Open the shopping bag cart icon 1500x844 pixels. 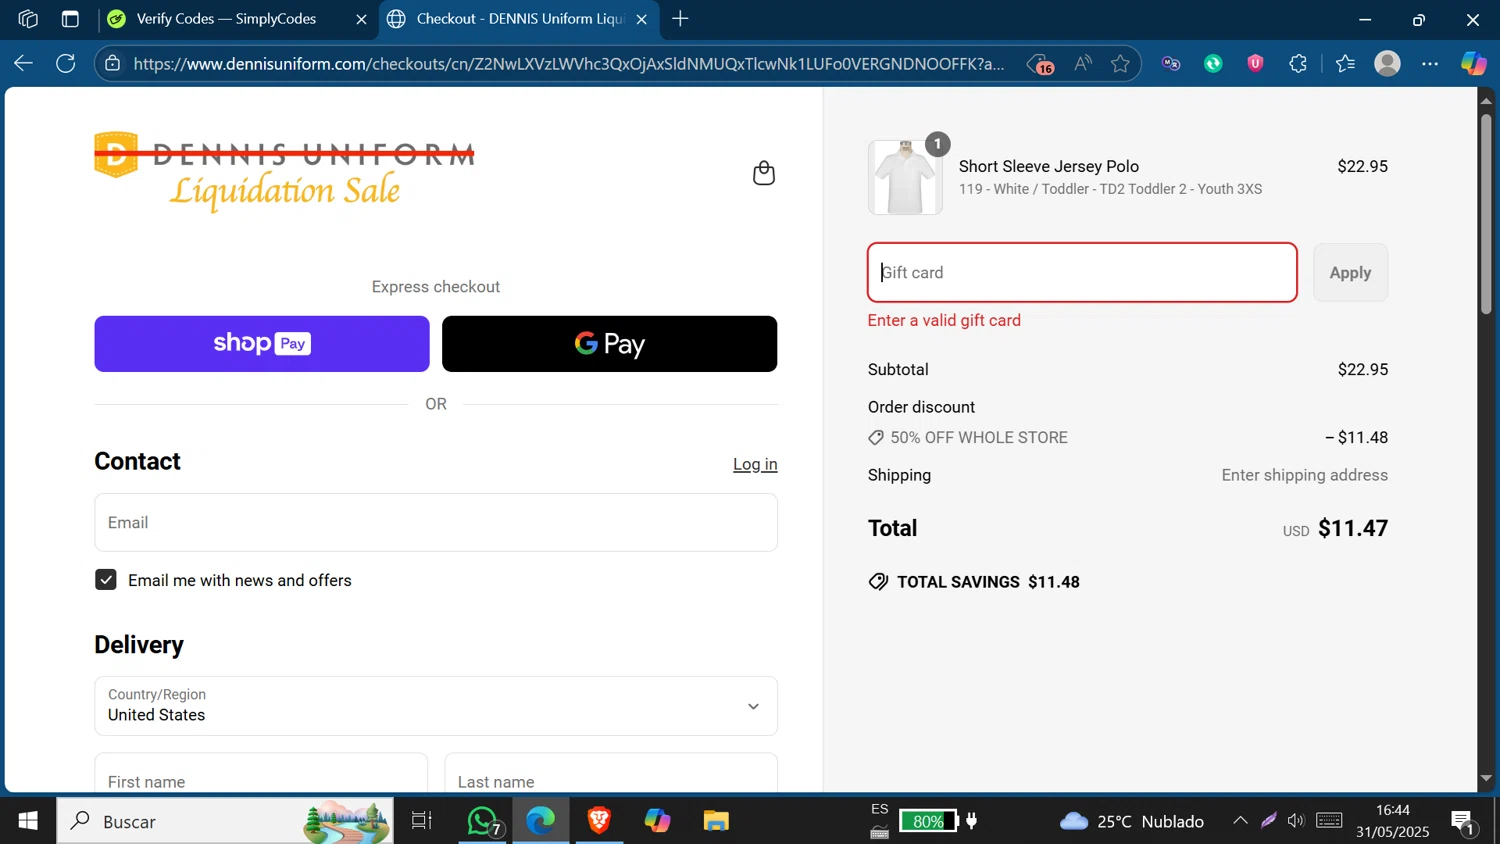pyautogui.click(x=764, y=173)
